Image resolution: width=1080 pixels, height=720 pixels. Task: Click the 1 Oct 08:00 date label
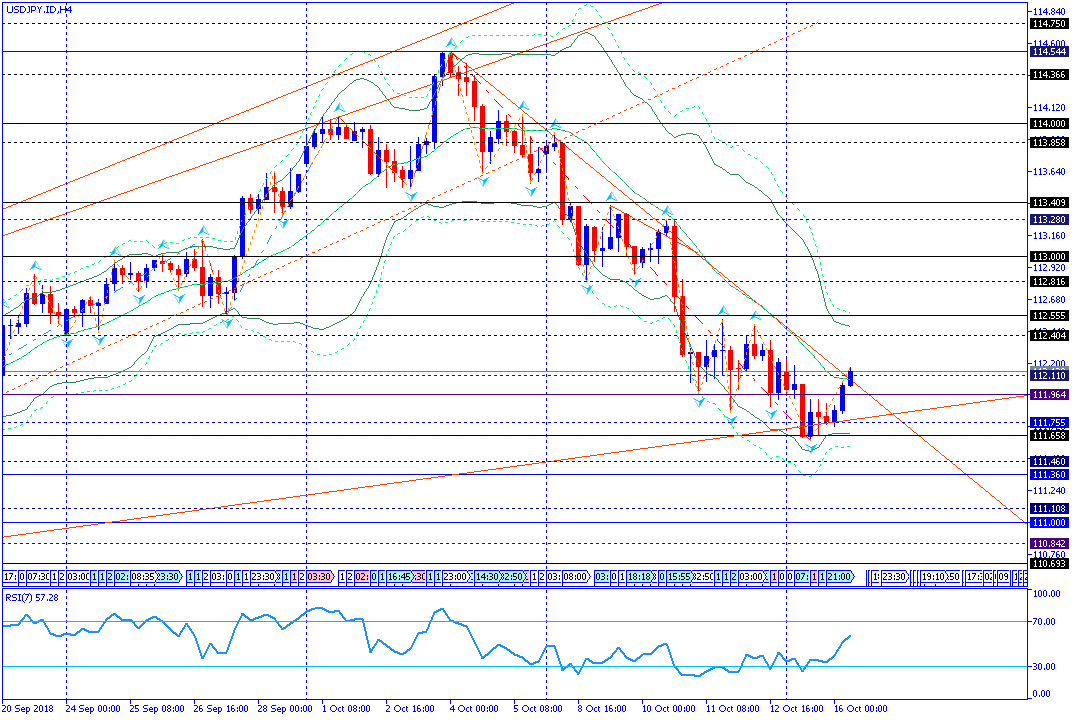(x=346, y=709)
